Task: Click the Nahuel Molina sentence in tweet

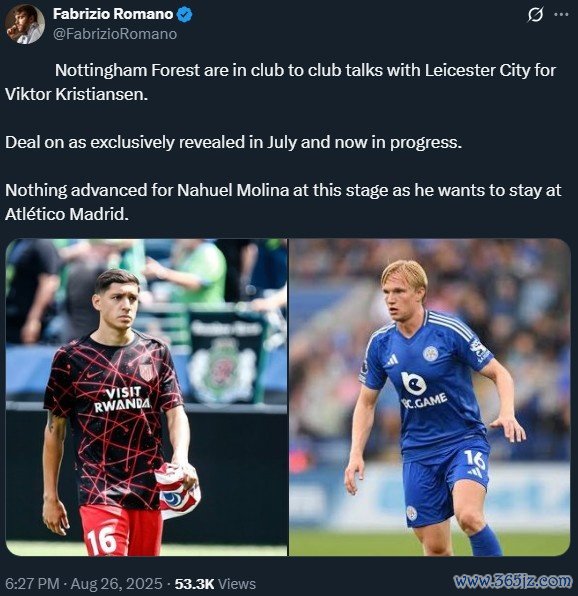Action: pyautogui.click(x=283, y=202)
